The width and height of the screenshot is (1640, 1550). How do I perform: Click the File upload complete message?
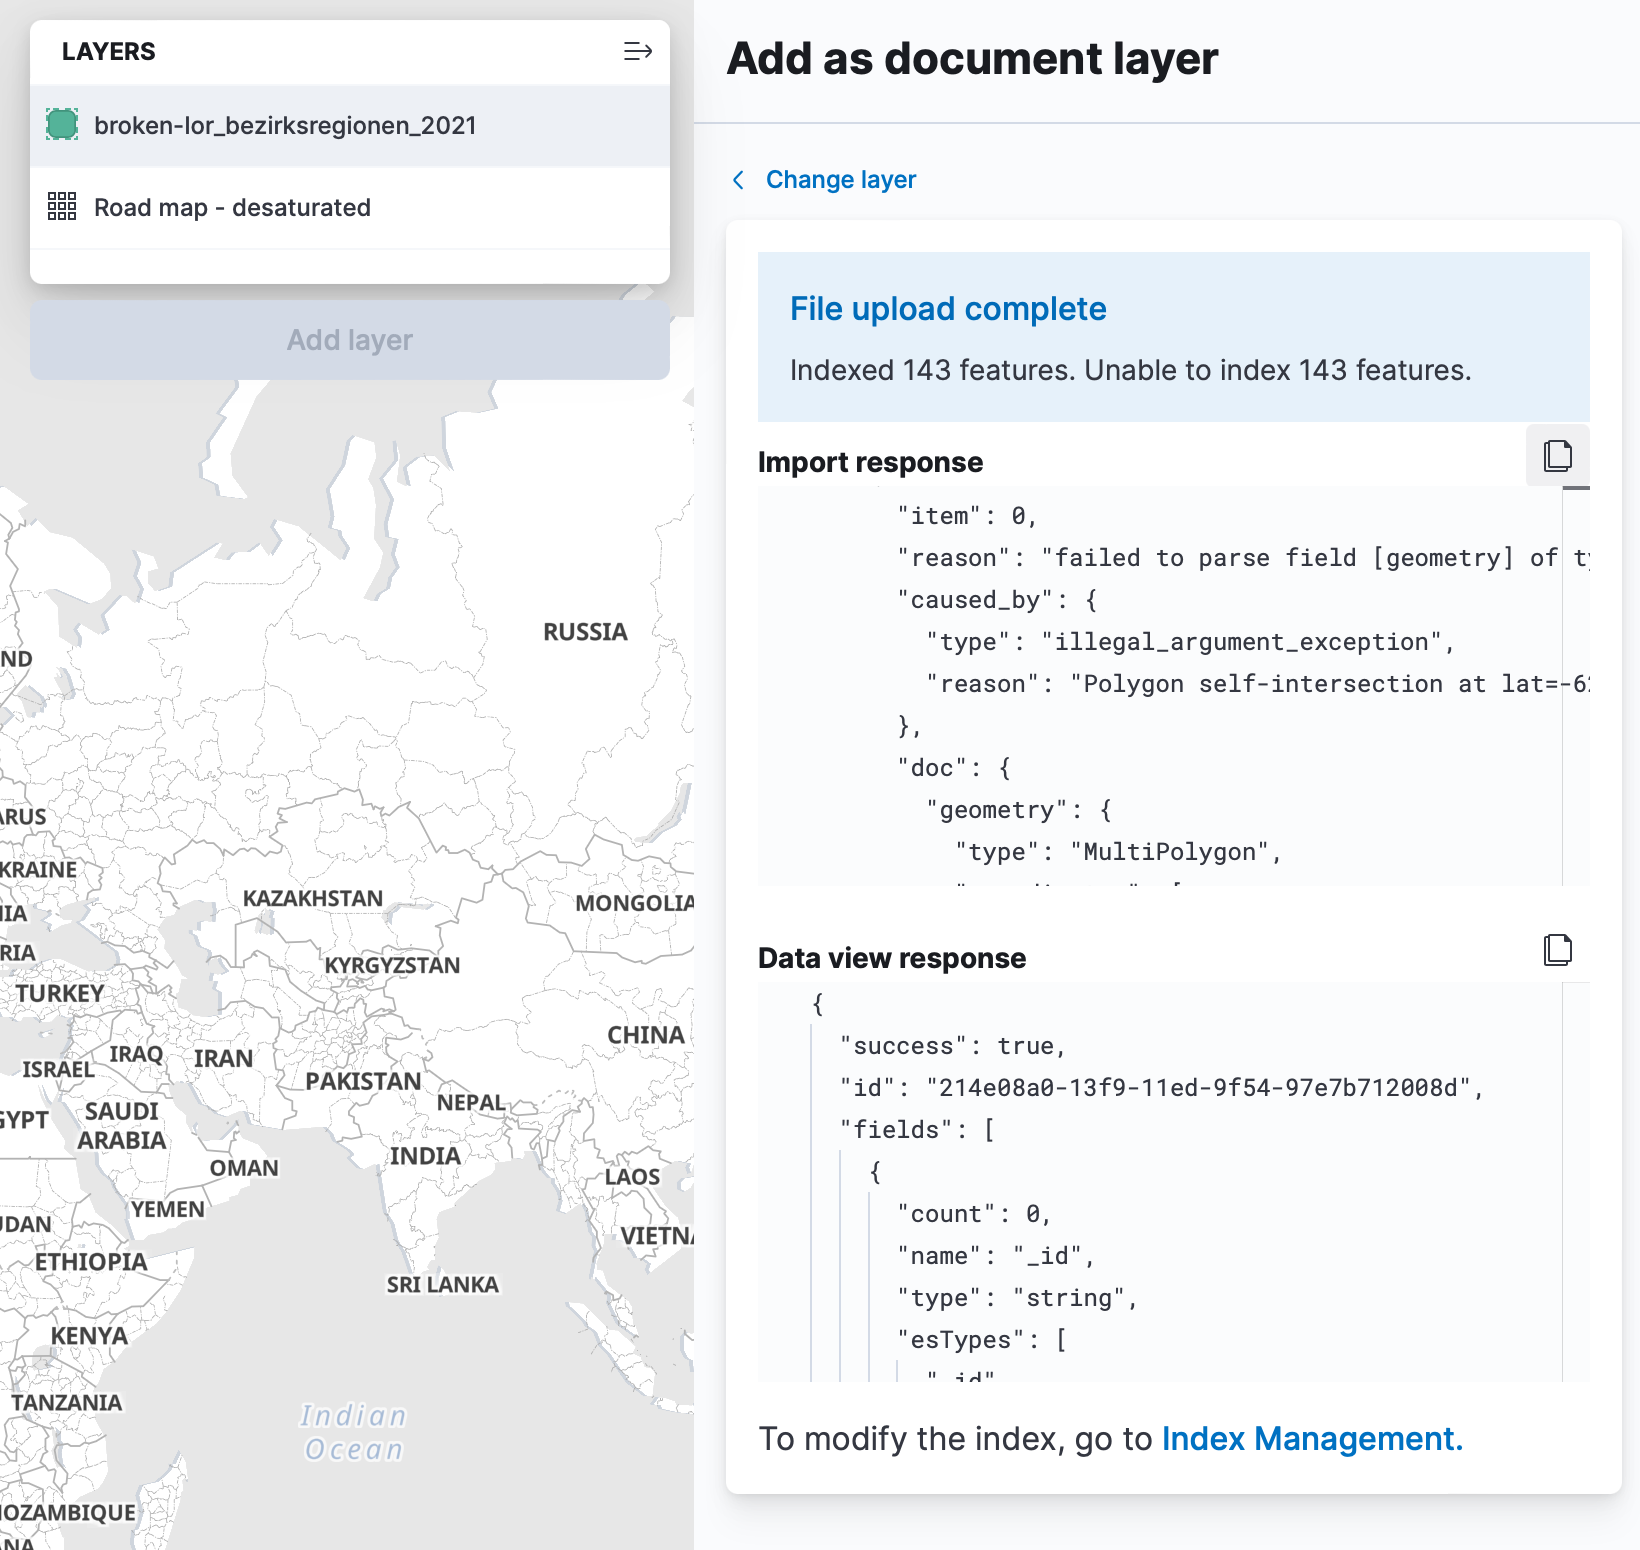coord(948,308)
